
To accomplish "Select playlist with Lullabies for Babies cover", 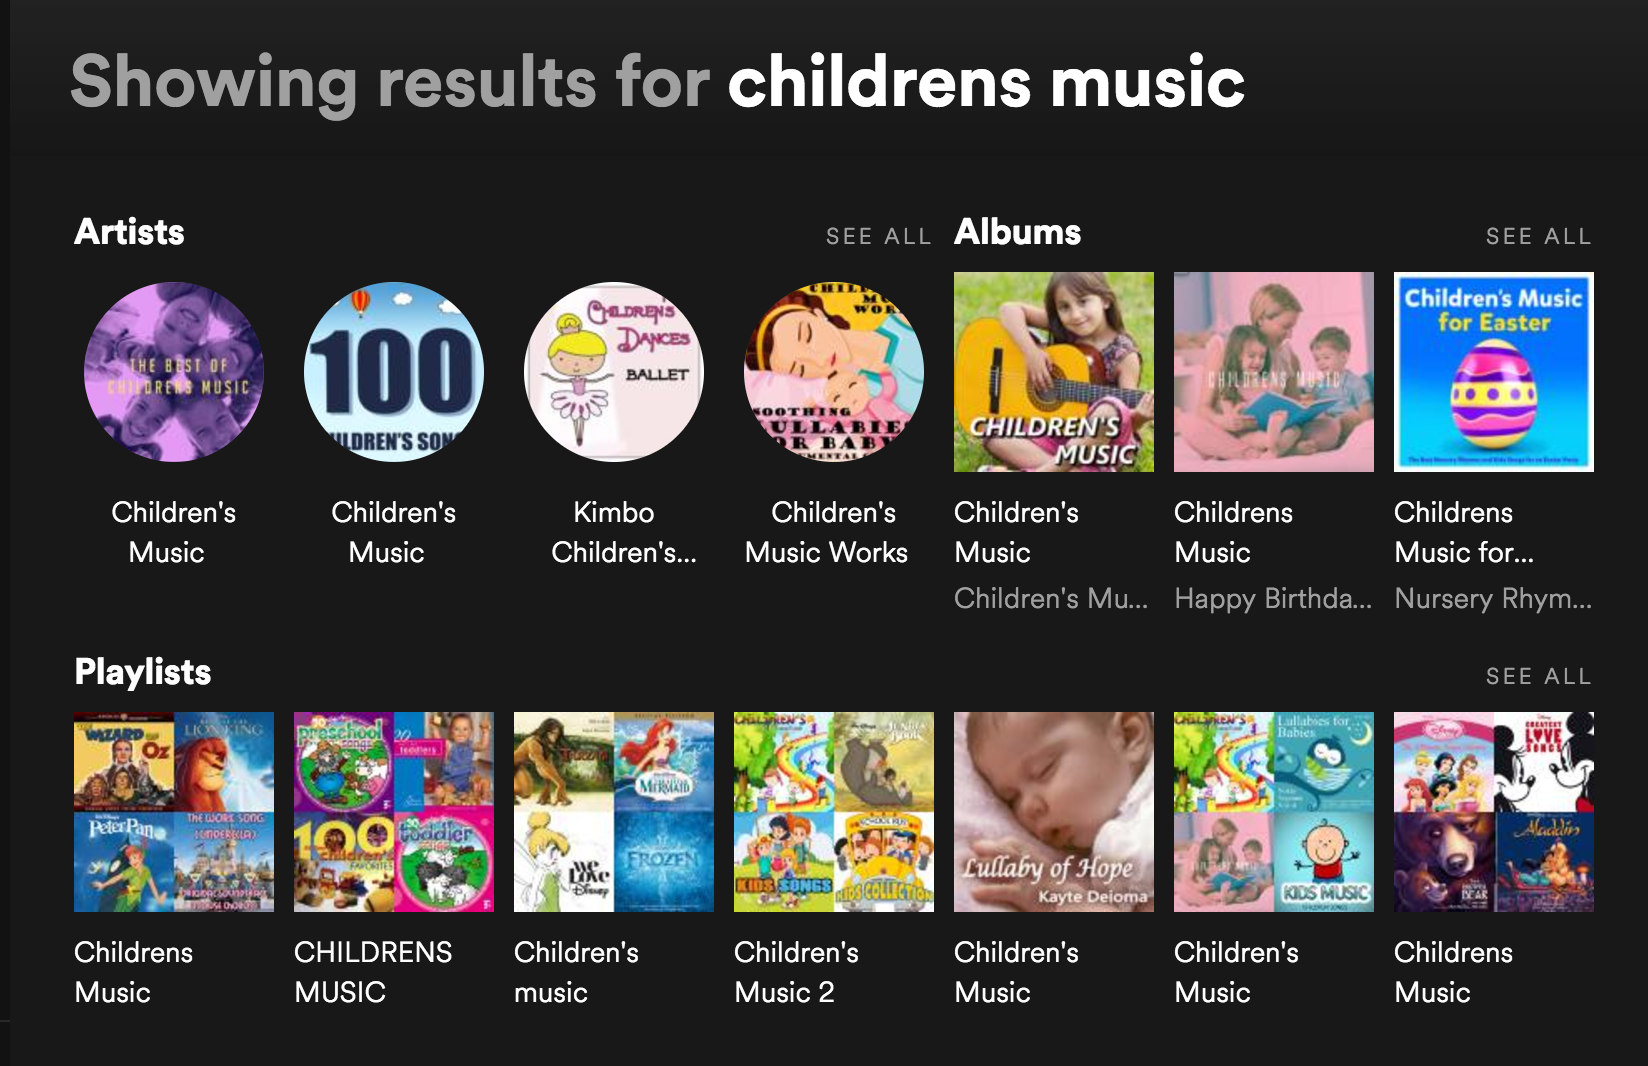I will pos(1274,812).
